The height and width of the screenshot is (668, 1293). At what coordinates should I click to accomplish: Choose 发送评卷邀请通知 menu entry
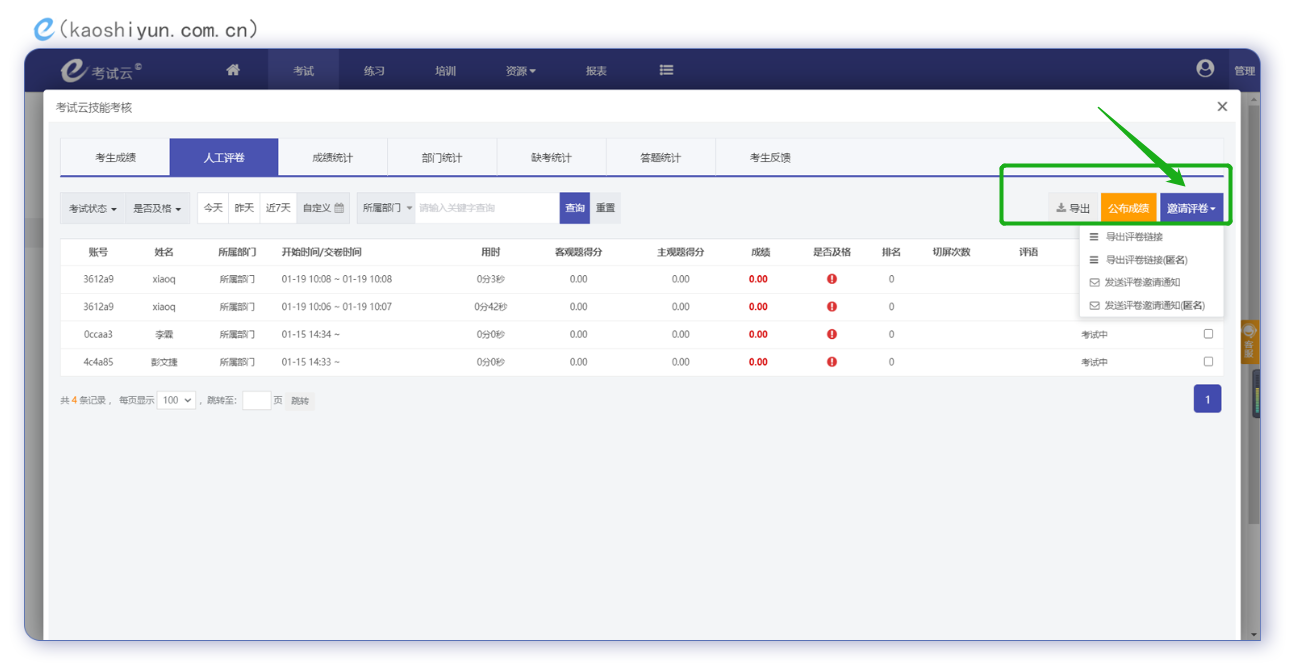click(1141, 283)
